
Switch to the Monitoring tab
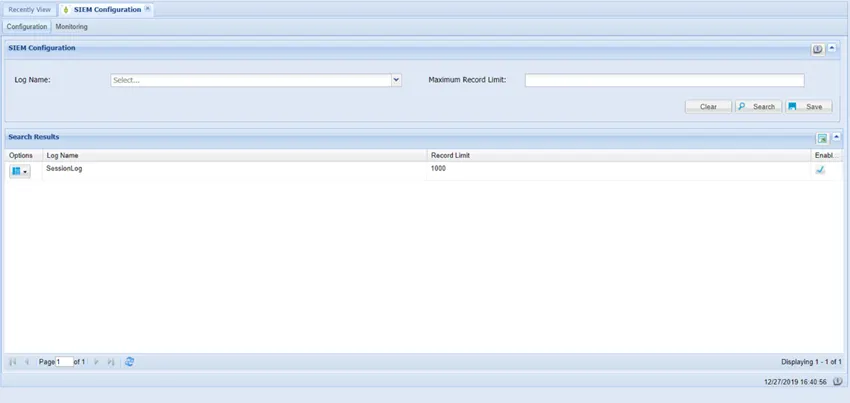tap(72, 27)
